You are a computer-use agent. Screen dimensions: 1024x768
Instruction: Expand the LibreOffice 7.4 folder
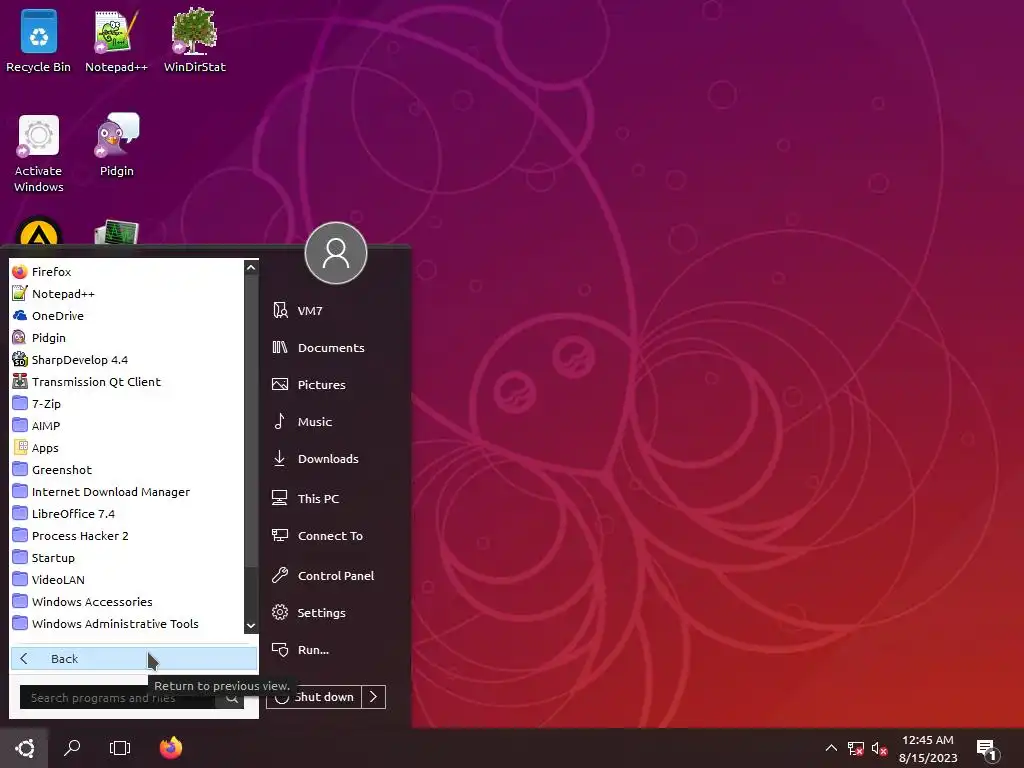[x=127, y=514]
